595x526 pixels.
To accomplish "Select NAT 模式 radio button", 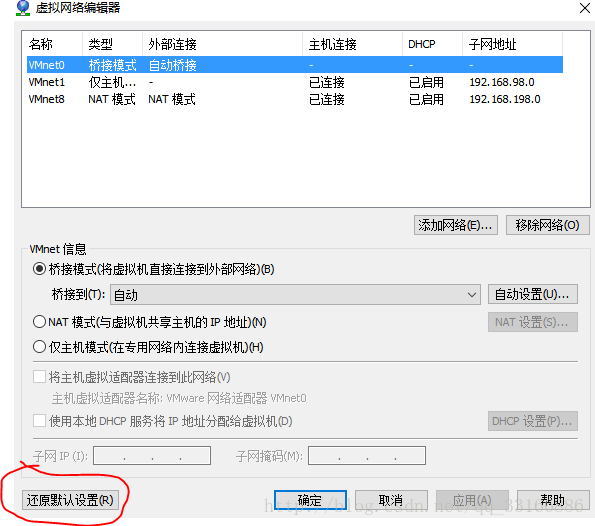I will coord(39,322).
